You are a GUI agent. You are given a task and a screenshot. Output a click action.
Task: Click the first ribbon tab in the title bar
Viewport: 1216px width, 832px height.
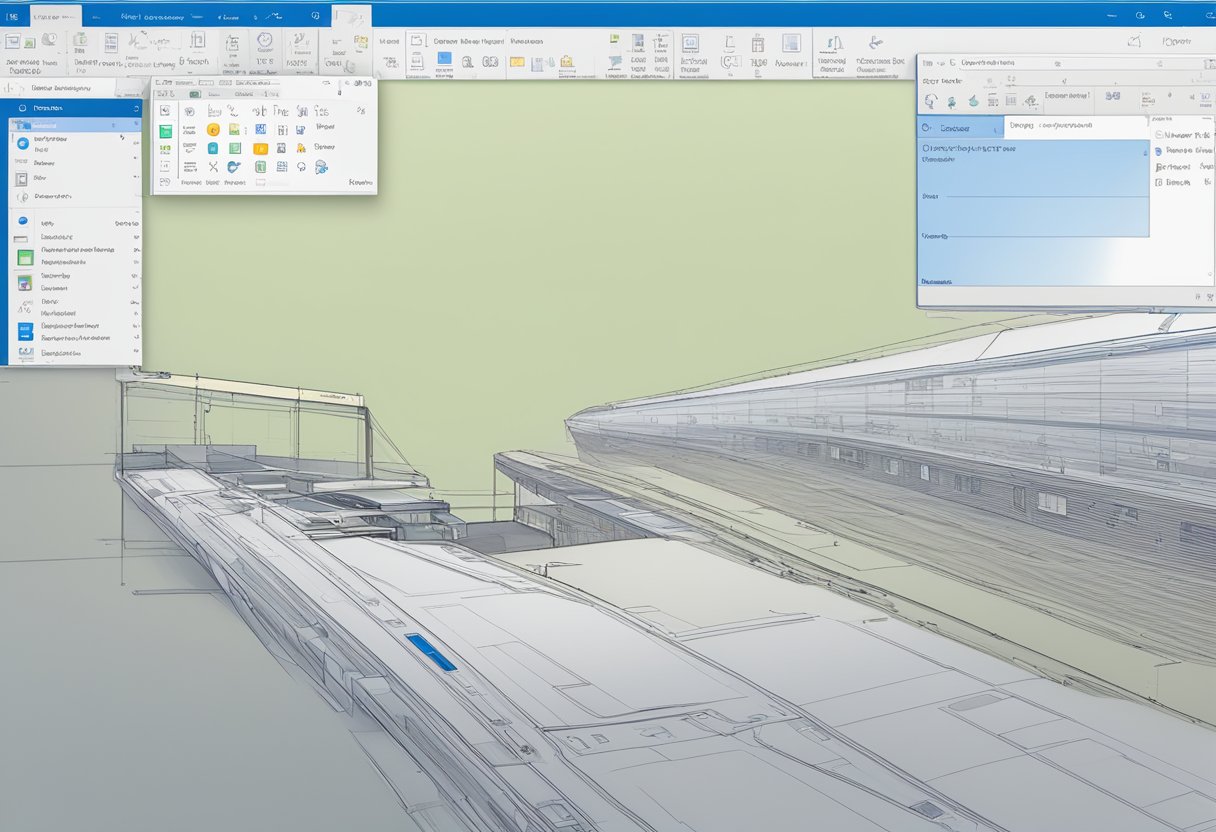pos(55,17)
